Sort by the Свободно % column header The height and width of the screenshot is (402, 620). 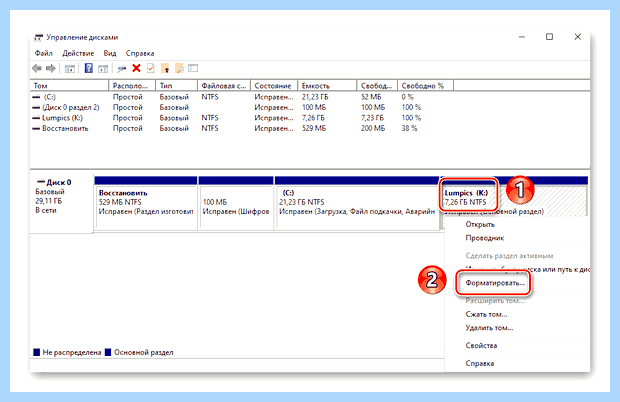(x=425, y=86)
